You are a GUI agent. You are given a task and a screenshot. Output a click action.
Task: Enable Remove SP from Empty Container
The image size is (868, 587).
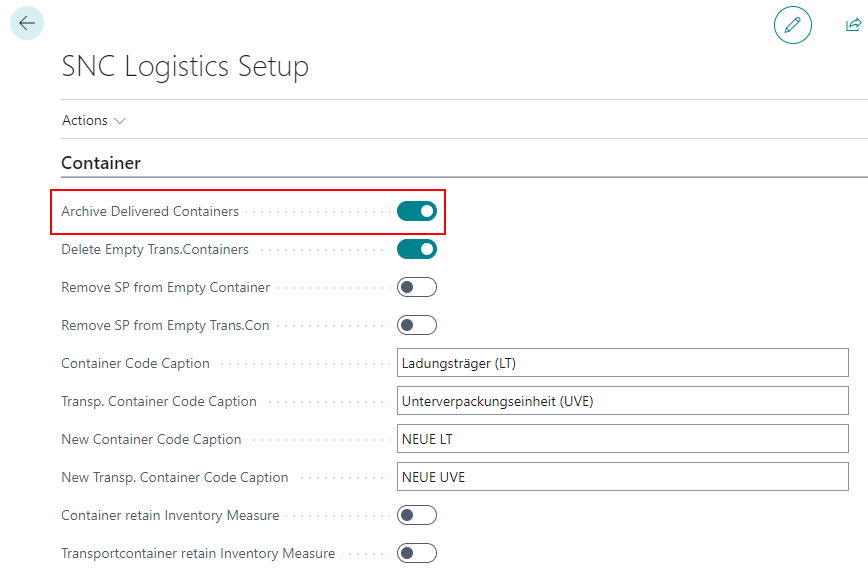click(417, 287)
